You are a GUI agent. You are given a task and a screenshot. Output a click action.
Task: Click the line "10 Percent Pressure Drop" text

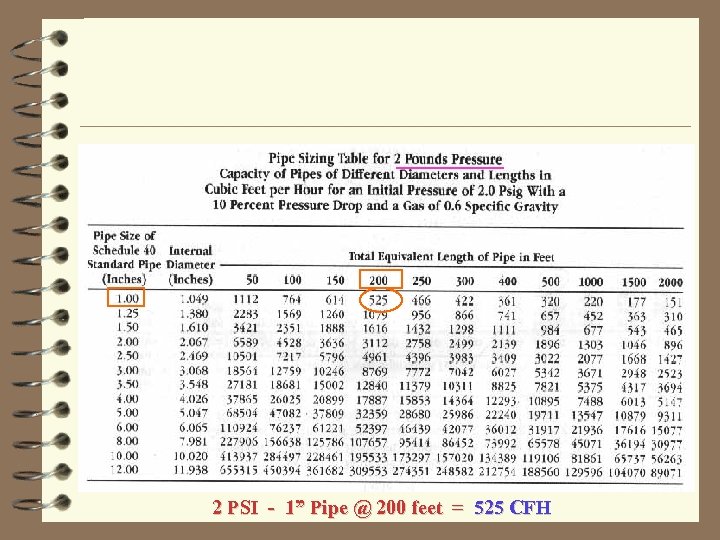(x=385, y=205)
